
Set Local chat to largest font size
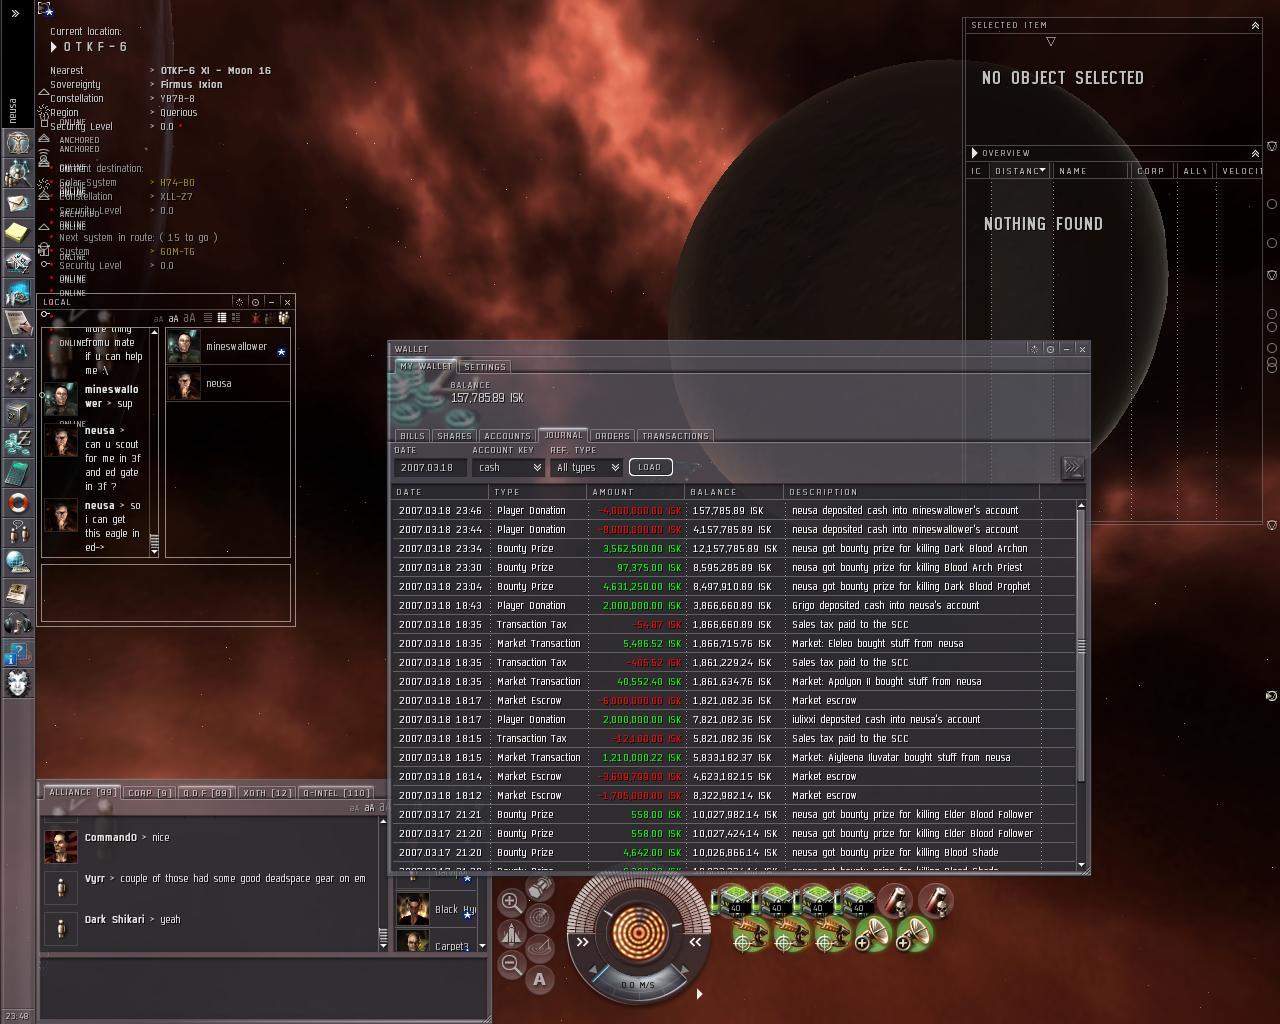[x=189, y=318]
